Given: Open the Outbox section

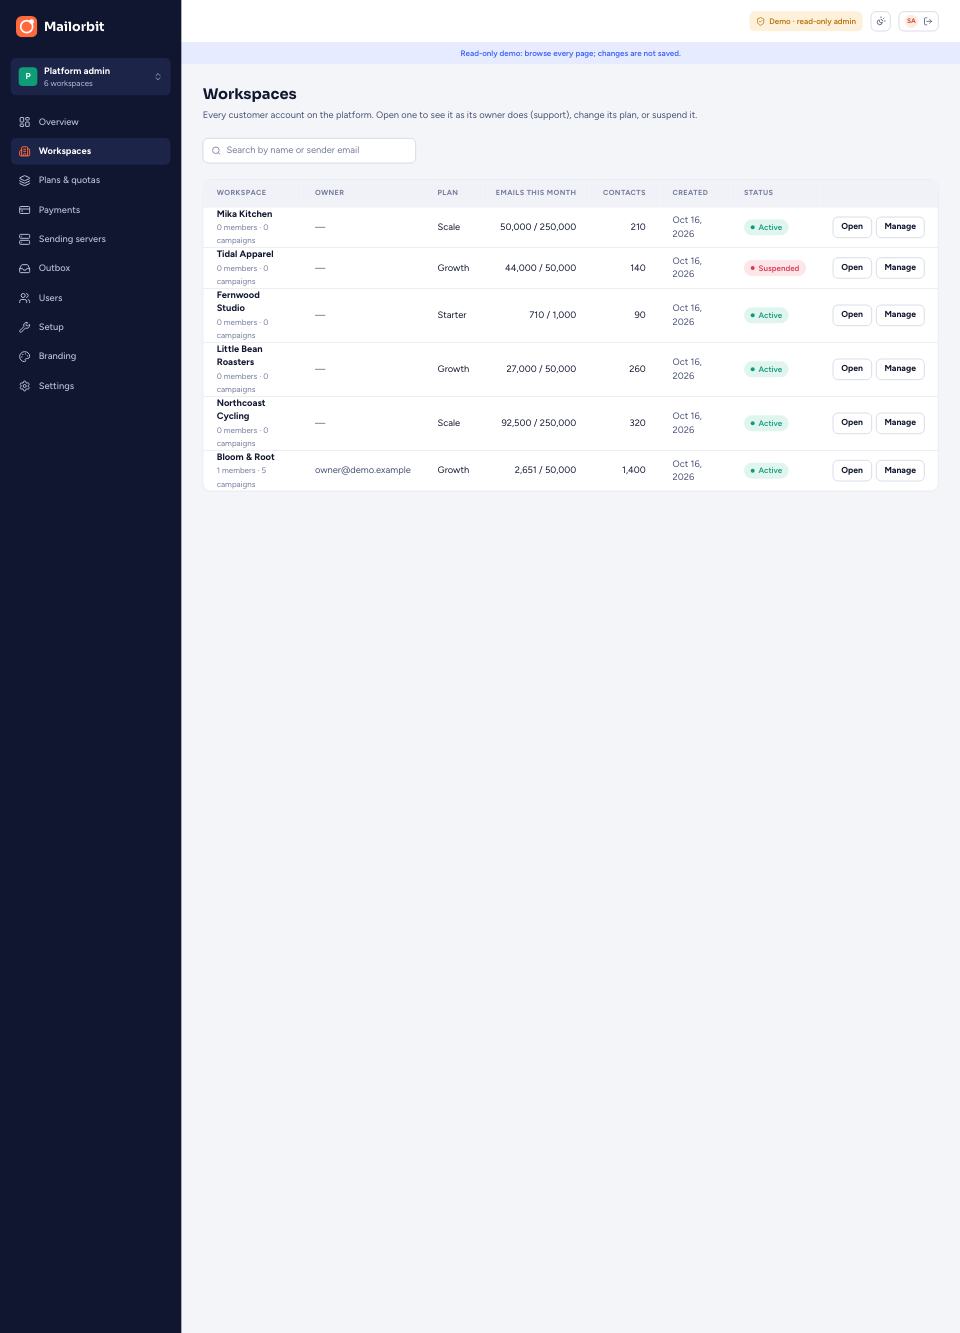Looking at the screenshot, I should [x=91, y=268].
